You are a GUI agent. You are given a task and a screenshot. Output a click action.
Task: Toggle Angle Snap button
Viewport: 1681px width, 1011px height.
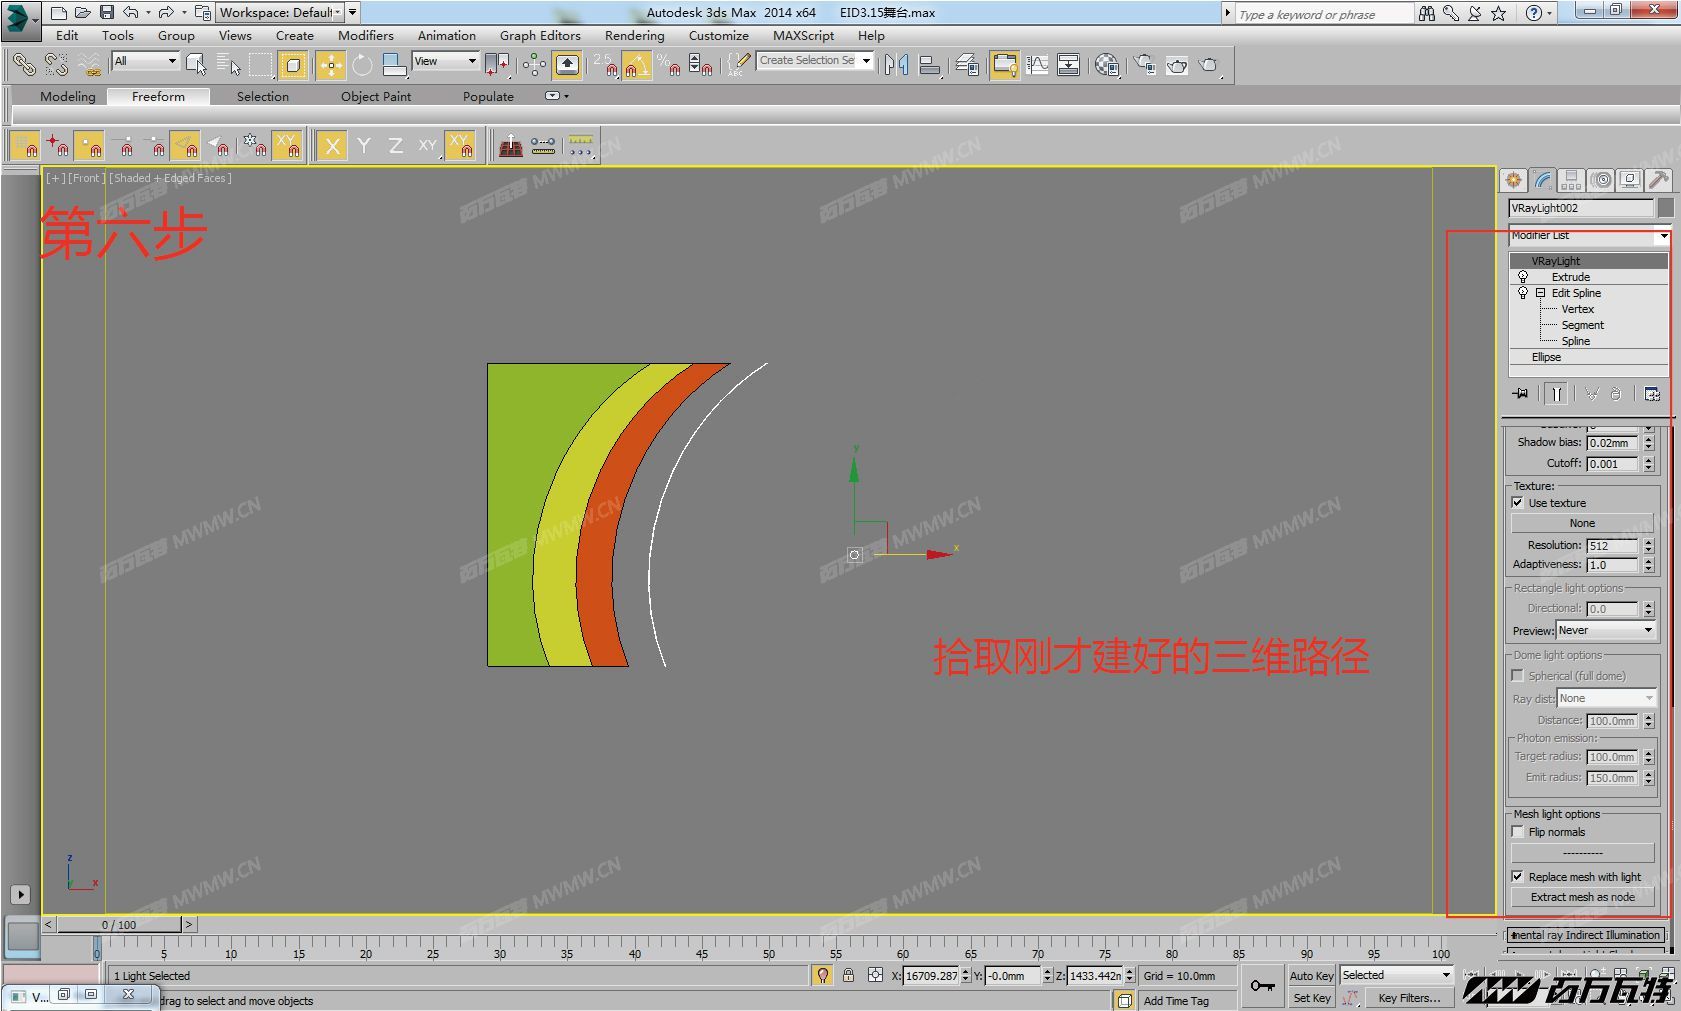[636, 65]
